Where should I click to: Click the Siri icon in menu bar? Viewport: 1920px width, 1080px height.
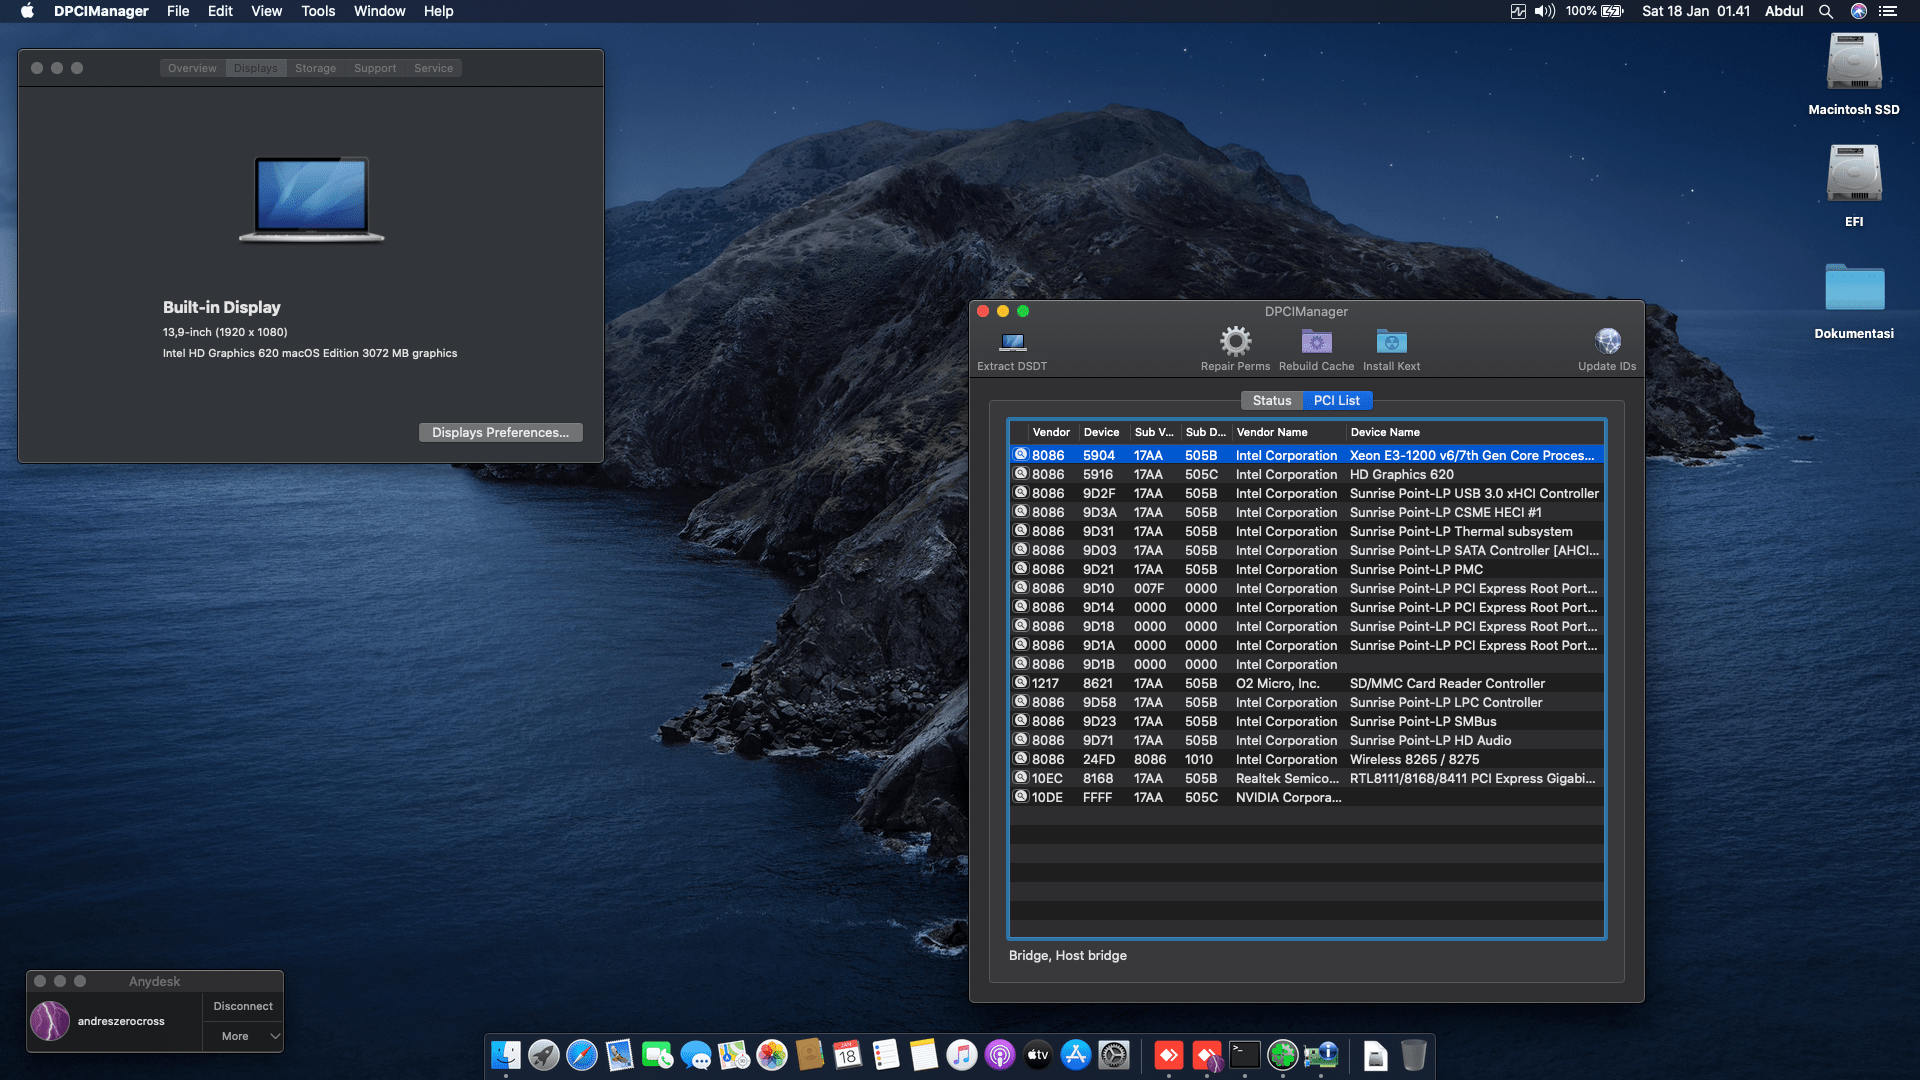[1859, 11]
